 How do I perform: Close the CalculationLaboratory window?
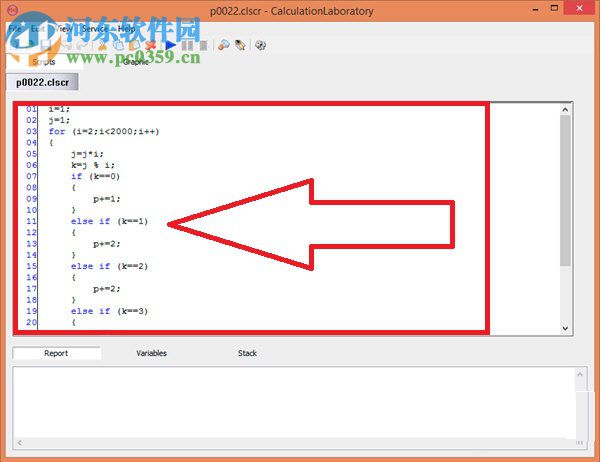(579, 8)
